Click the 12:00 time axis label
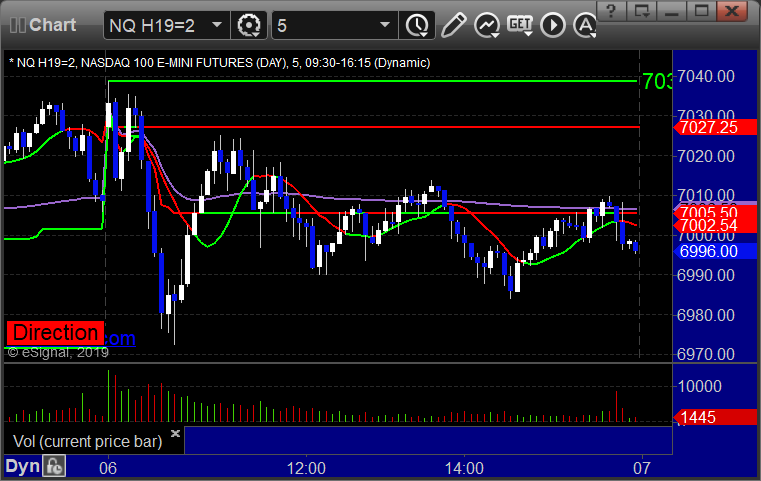 click(x=306, y=468)
